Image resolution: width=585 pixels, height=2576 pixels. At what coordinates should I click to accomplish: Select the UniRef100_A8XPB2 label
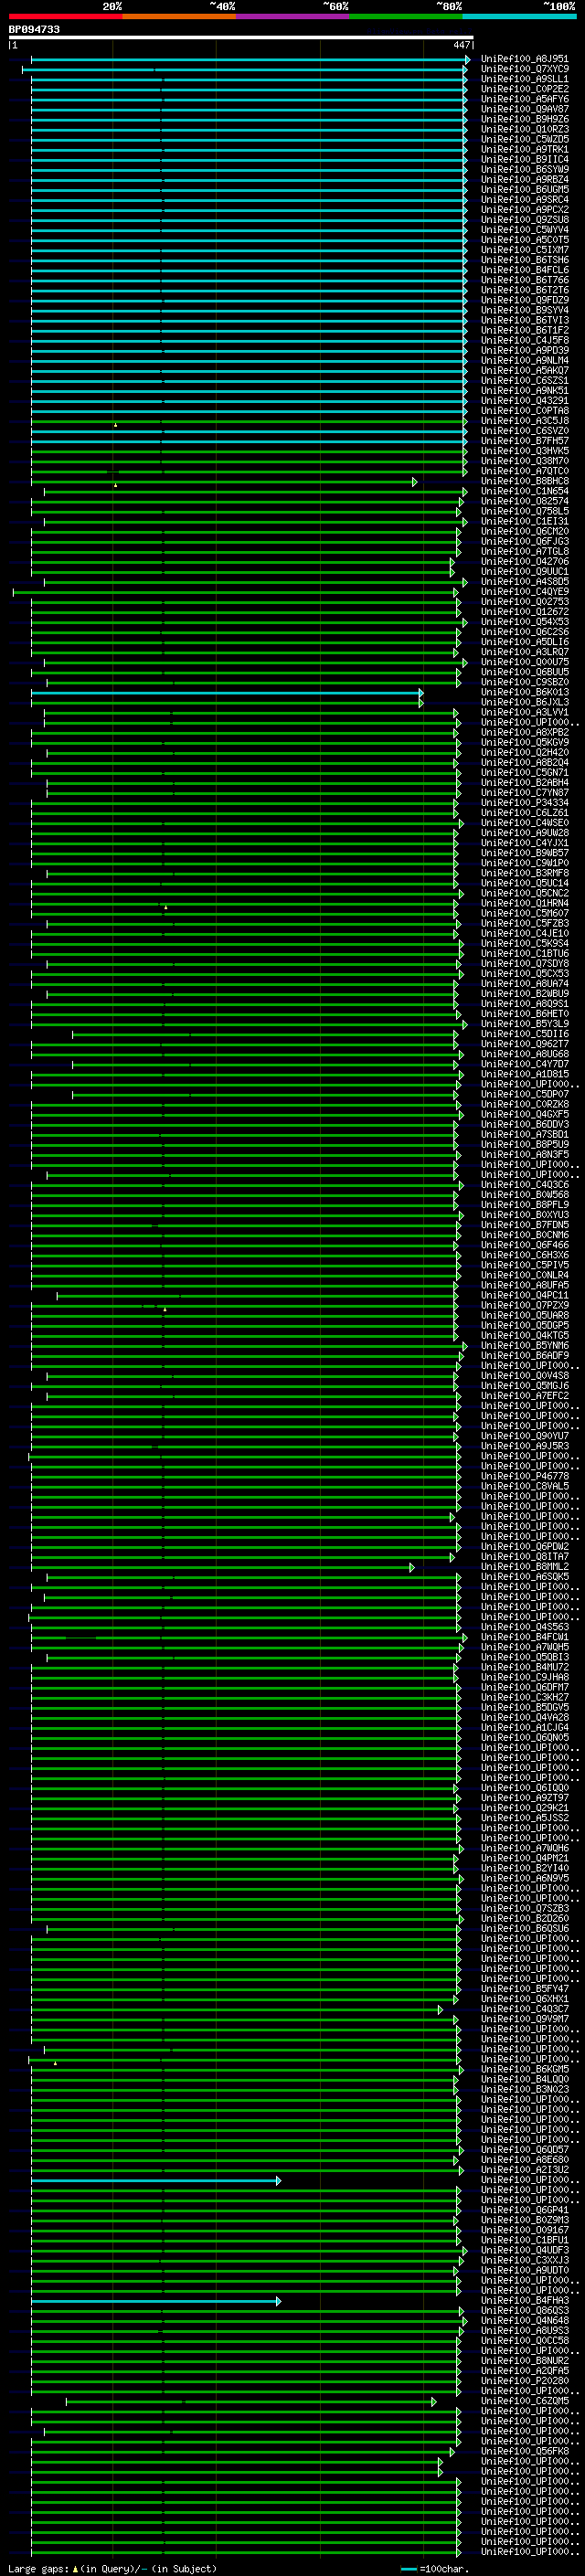pyautogui.click(x=525, y=733)
